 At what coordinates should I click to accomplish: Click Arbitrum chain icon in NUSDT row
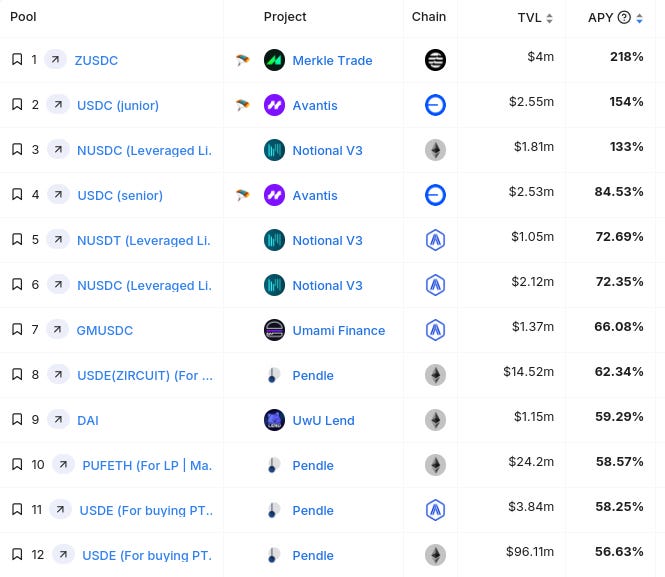[435, 240]
